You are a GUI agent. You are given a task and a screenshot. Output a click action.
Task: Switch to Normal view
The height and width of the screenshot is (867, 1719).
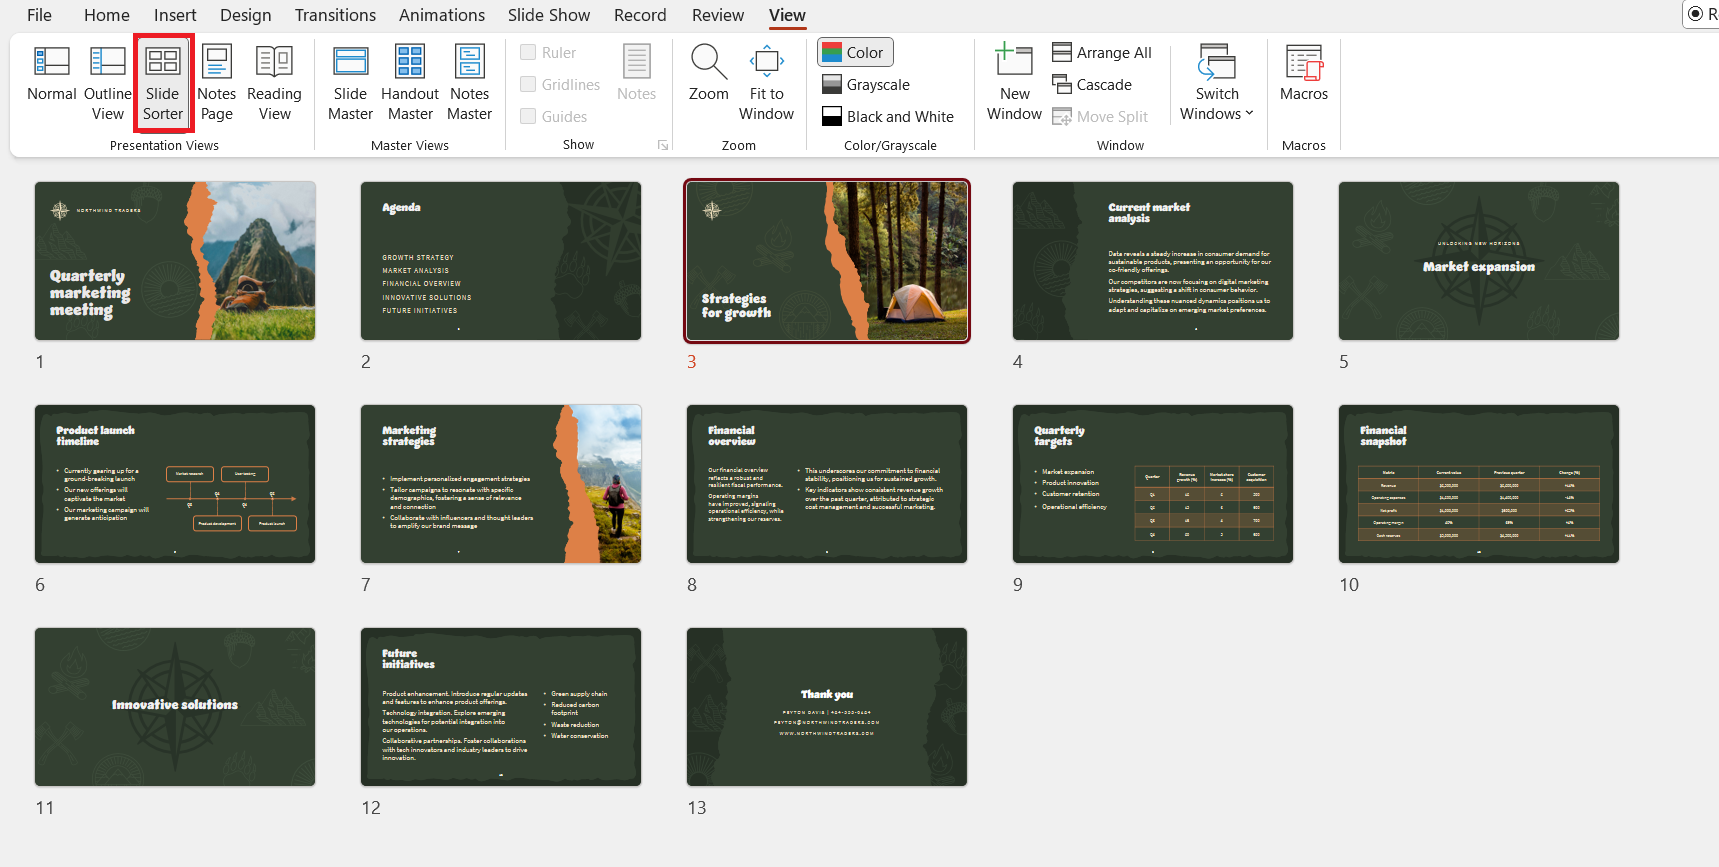coord(52,74)
